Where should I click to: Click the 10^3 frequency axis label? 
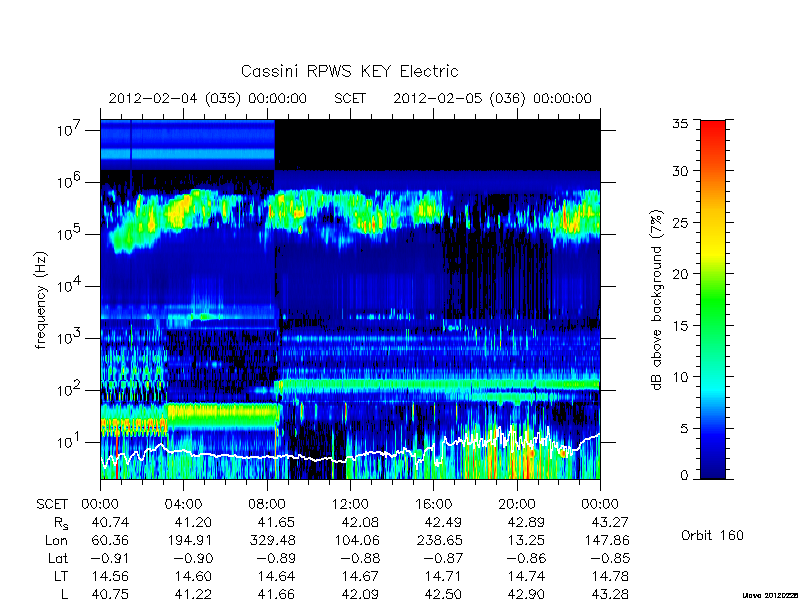coord(67,338)
